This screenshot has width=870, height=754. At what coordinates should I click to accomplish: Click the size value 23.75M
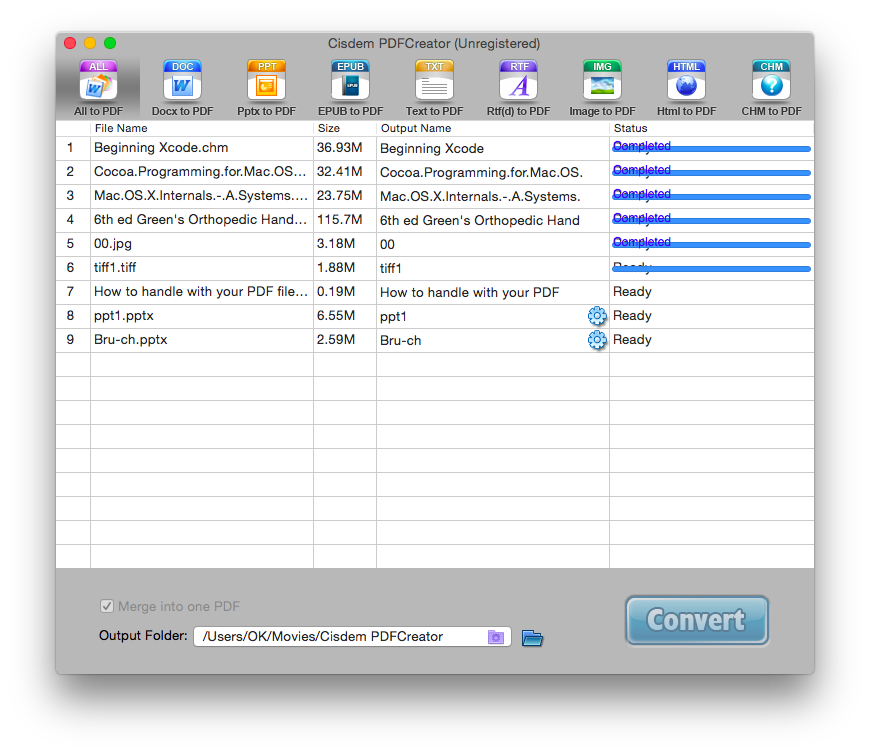[x=340, y=195]
